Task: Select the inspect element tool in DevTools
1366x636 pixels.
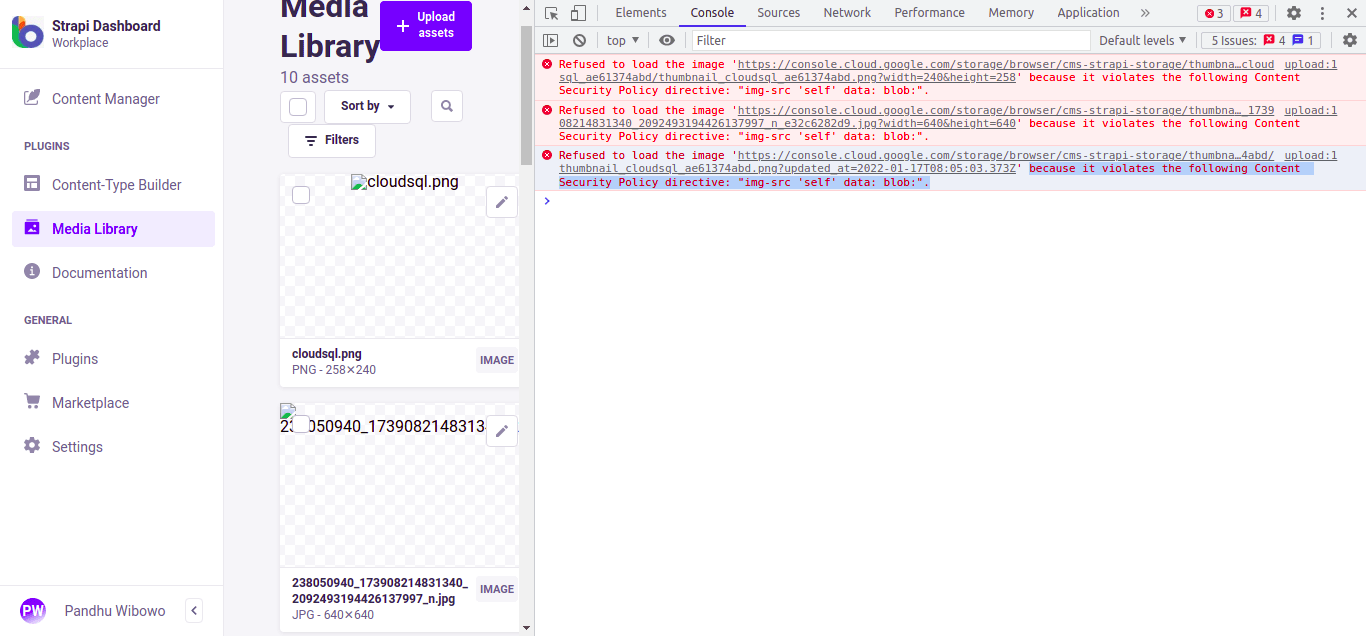Action: [x=551, y=13]
